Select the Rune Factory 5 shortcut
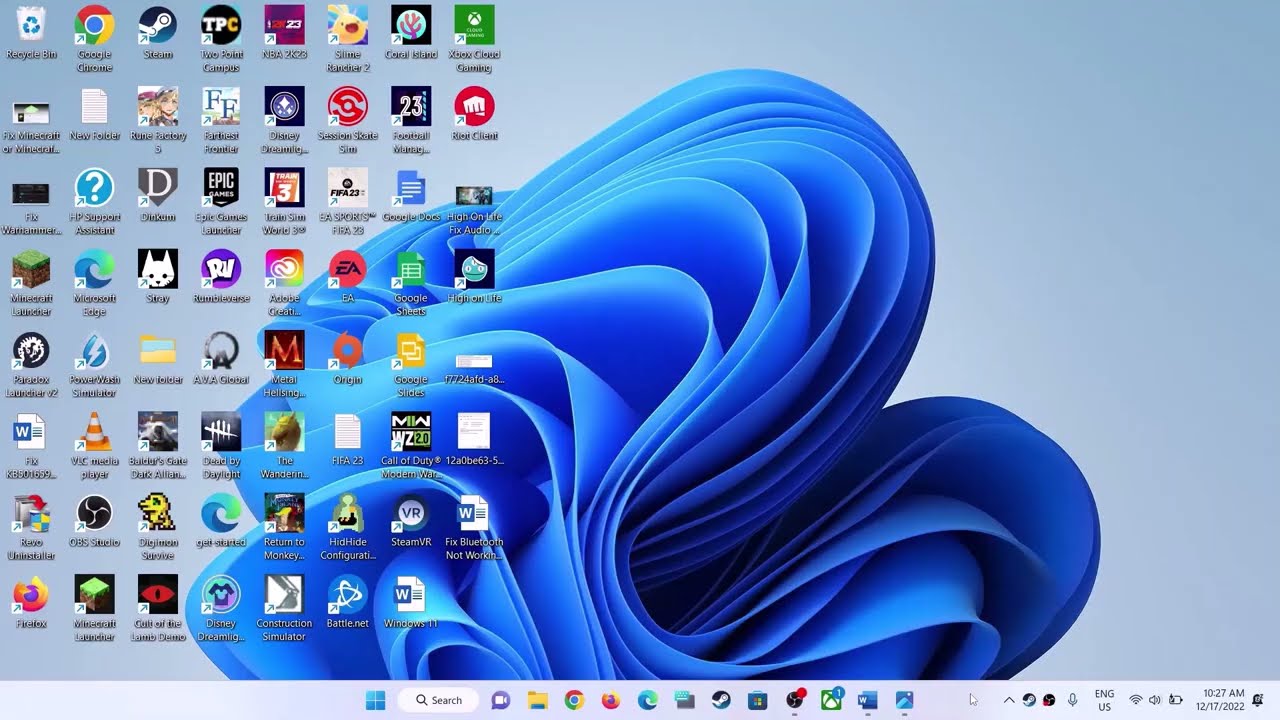The width and height of the screenshot is (1280, 720). point(158,121)
